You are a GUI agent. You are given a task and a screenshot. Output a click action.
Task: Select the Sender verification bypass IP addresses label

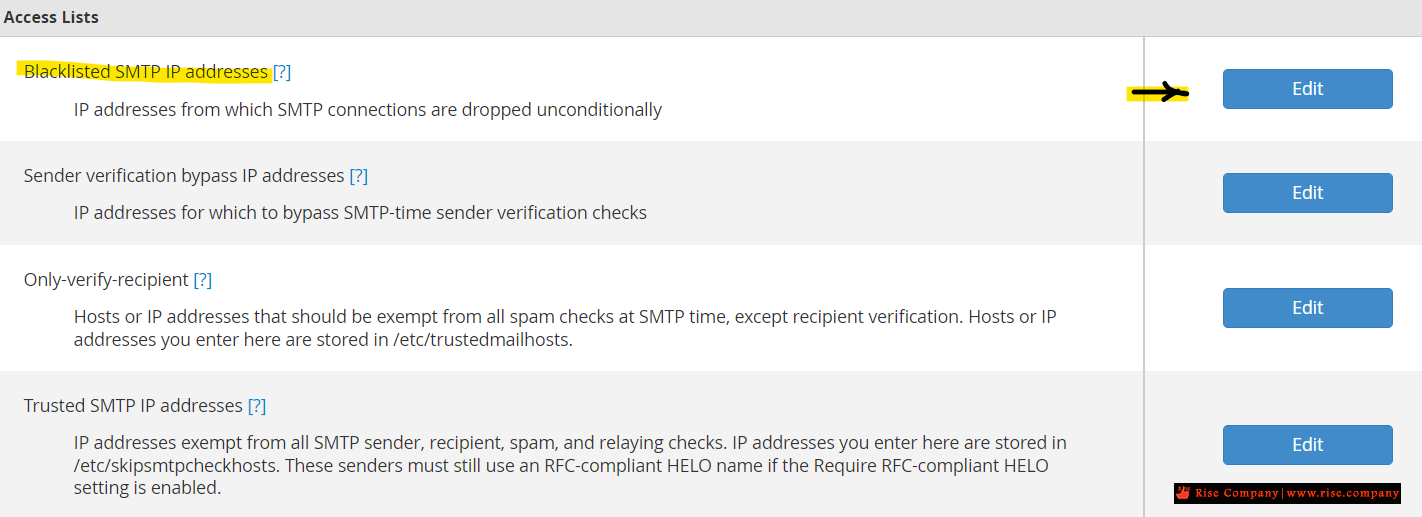[184, 176]
